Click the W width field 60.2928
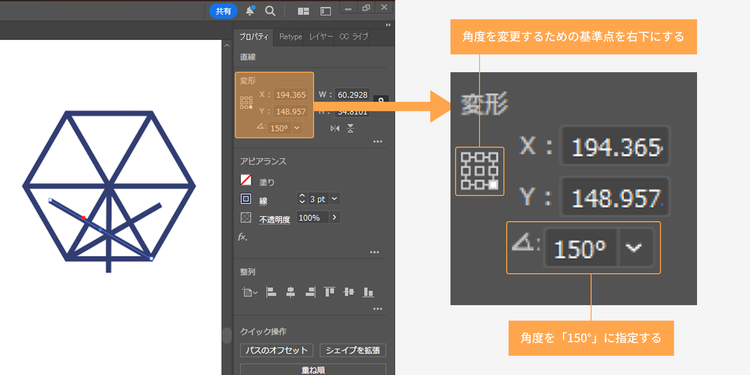 [353, 95]
